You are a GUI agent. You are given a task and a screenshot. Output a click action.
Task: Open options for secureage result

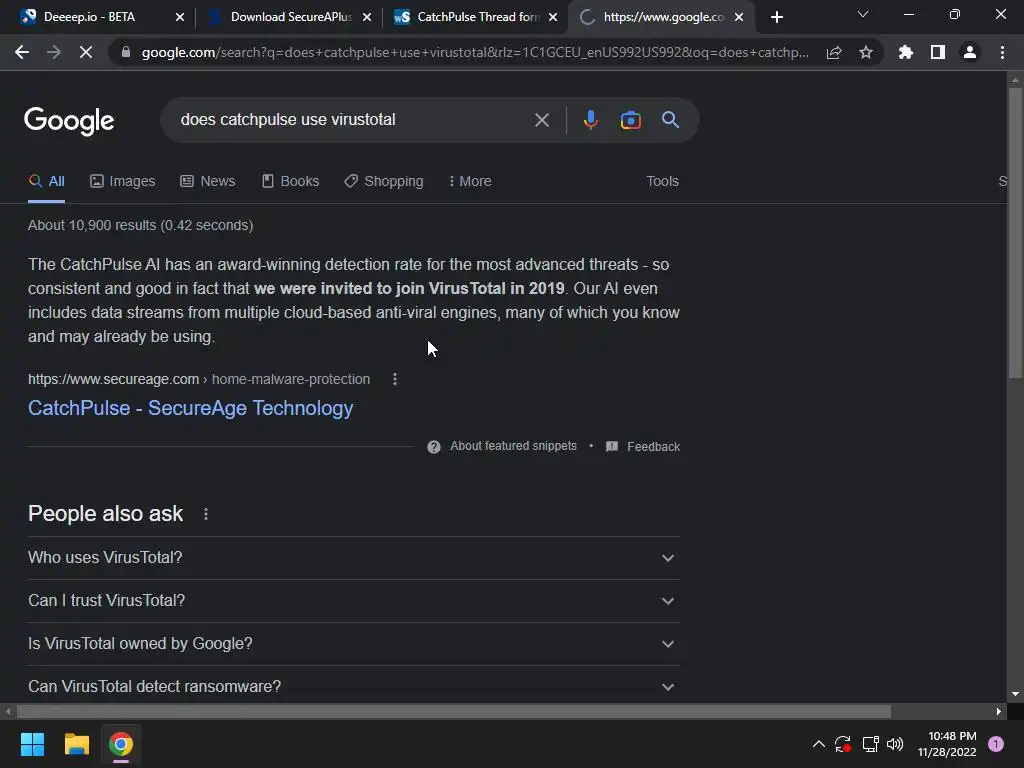(394, 379)
